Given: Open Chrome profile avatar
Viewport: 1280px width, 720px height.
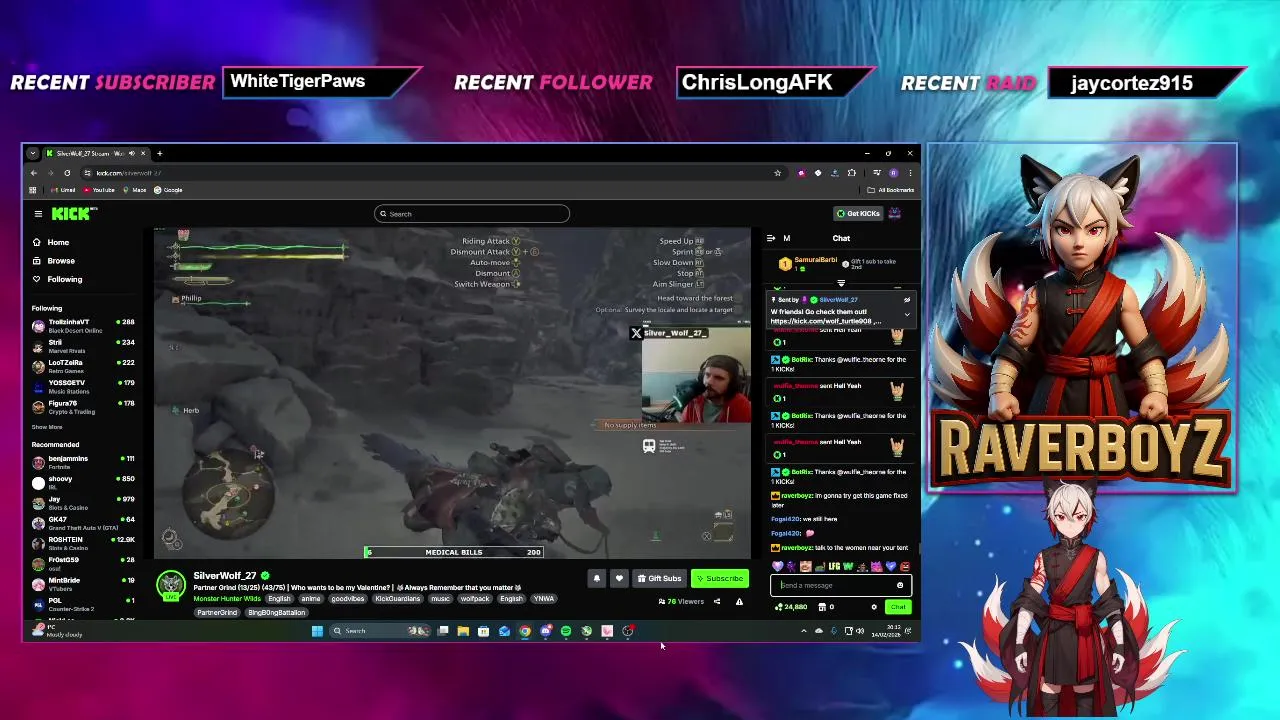Looking at the screenshot, I should (893, 172).
